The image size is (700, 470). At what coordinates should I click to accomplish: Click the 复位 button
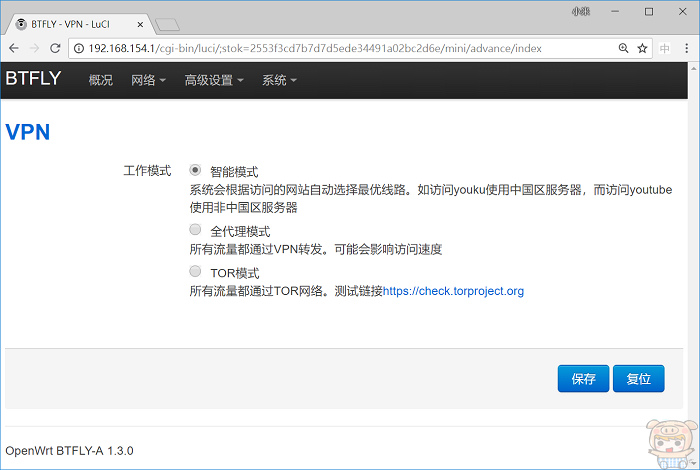[638, 379]
